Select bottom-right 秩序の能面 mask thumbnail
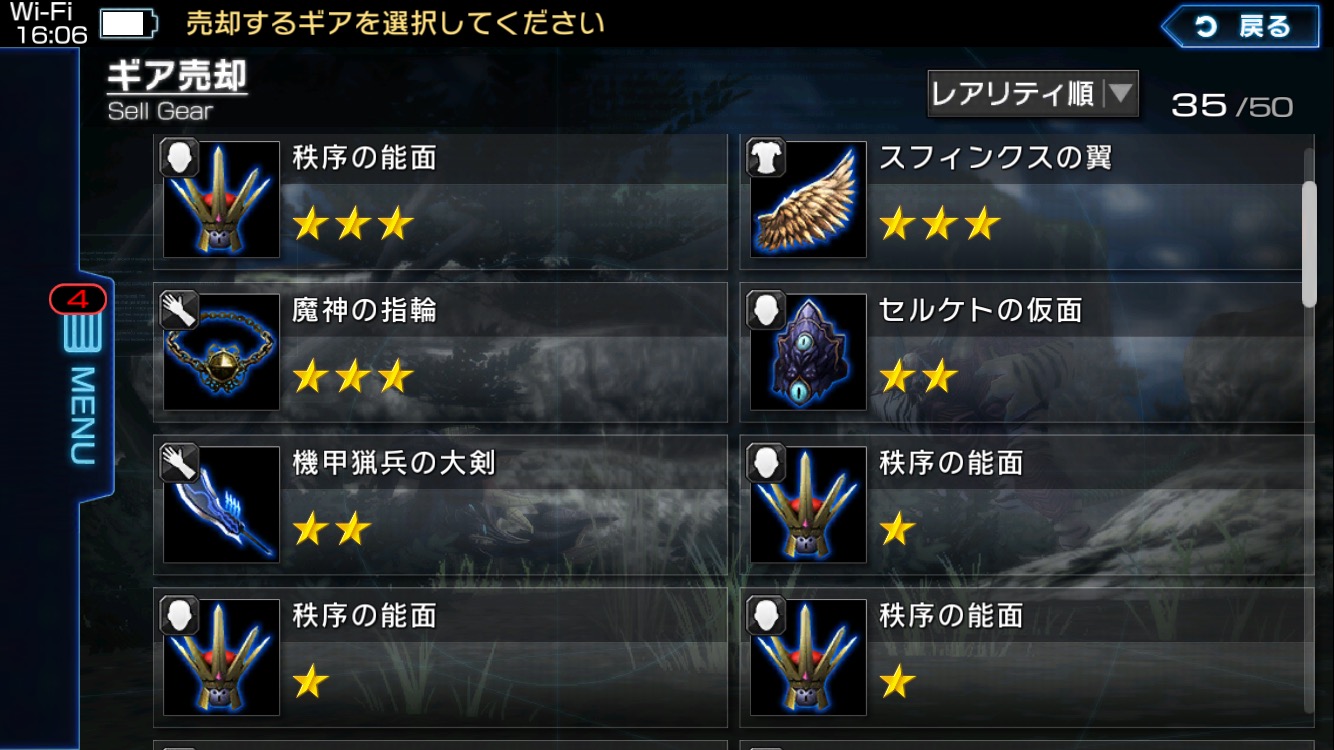The image size is (1334, 750). tap(808, 657)
